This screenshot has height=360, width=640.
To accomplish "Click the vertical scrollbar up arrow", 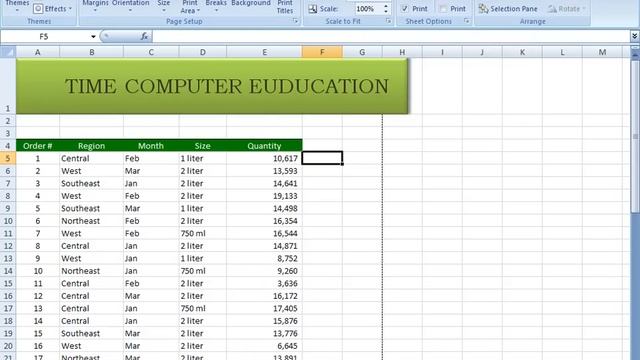I will click(635, 56).
